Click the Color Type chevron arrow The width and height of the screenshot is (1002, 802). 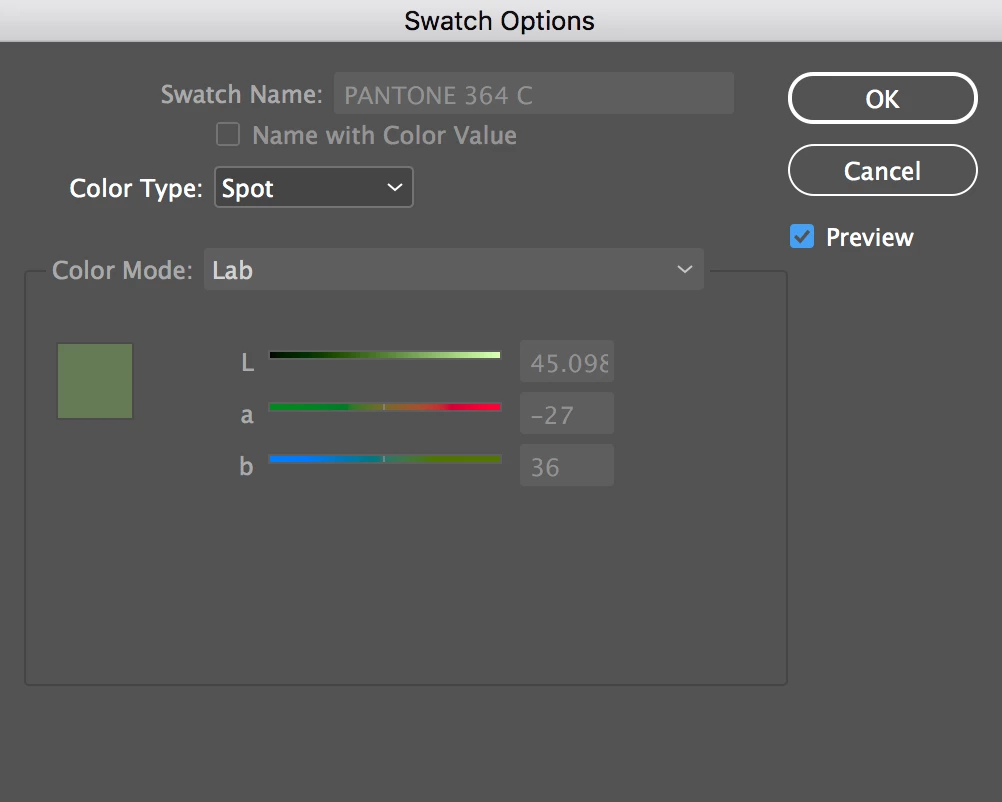point(395,188)
